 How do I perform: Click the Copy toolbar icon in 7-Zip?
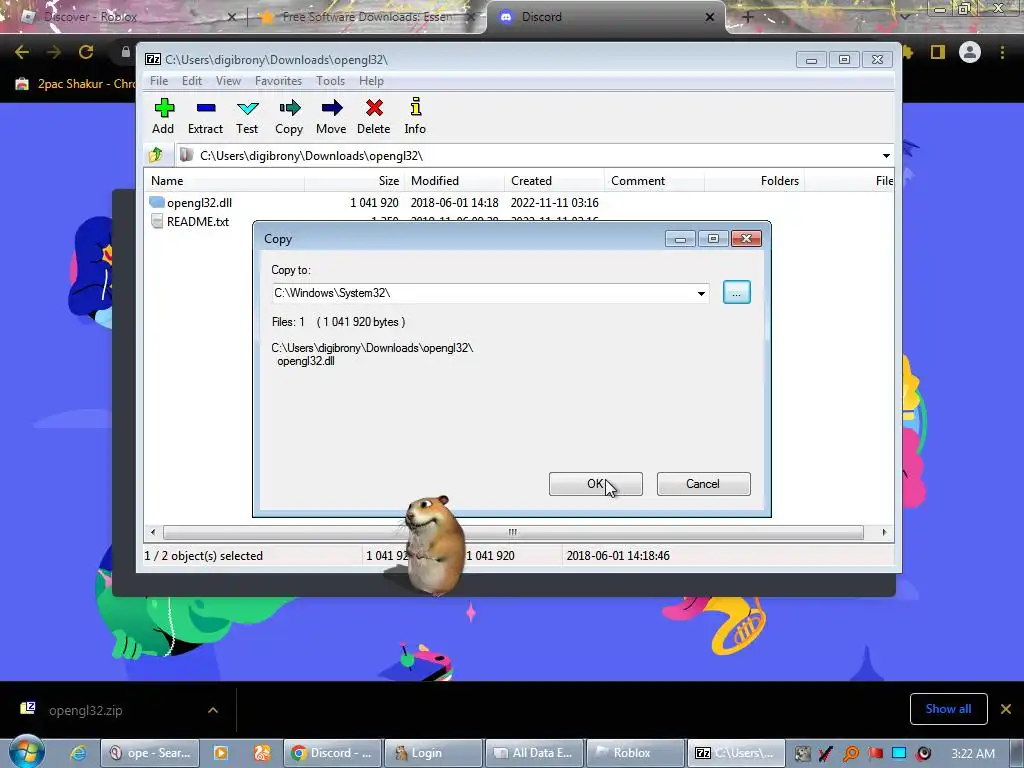289,116
